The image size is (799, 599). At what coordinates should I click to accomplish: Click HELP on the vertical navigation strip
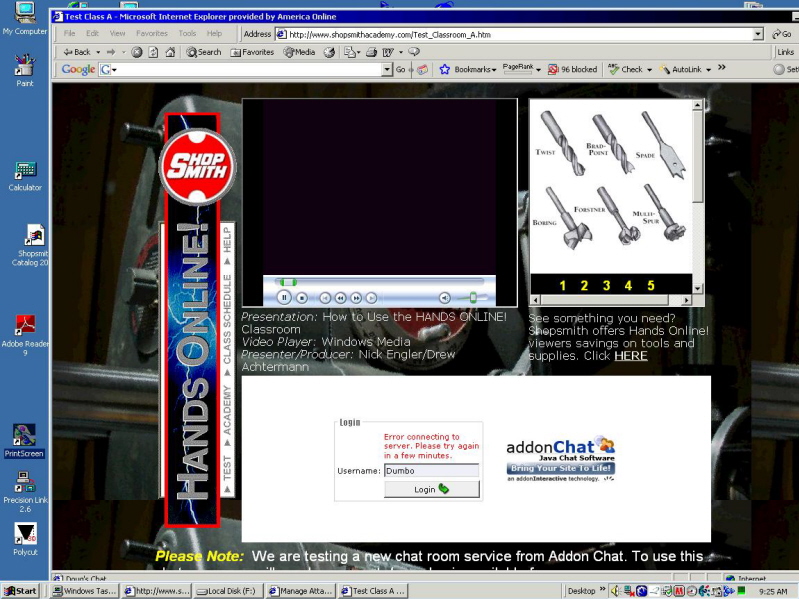coord(227,240)
